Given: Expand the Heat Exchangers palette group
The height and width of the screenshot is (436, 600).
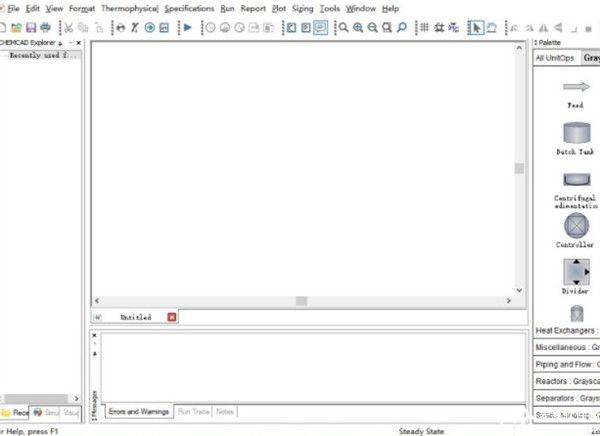Looking at the screenshot, I should [566, 330].
